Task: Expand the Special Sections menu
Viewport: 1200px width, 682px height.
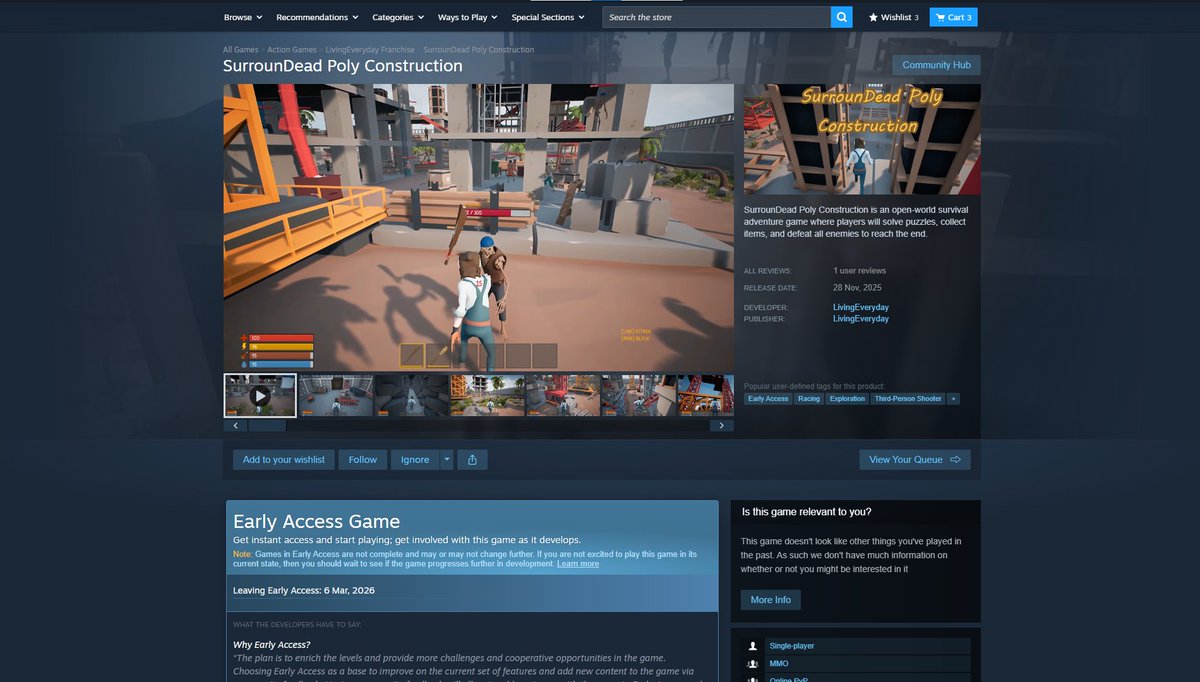Action: [548, 17]
